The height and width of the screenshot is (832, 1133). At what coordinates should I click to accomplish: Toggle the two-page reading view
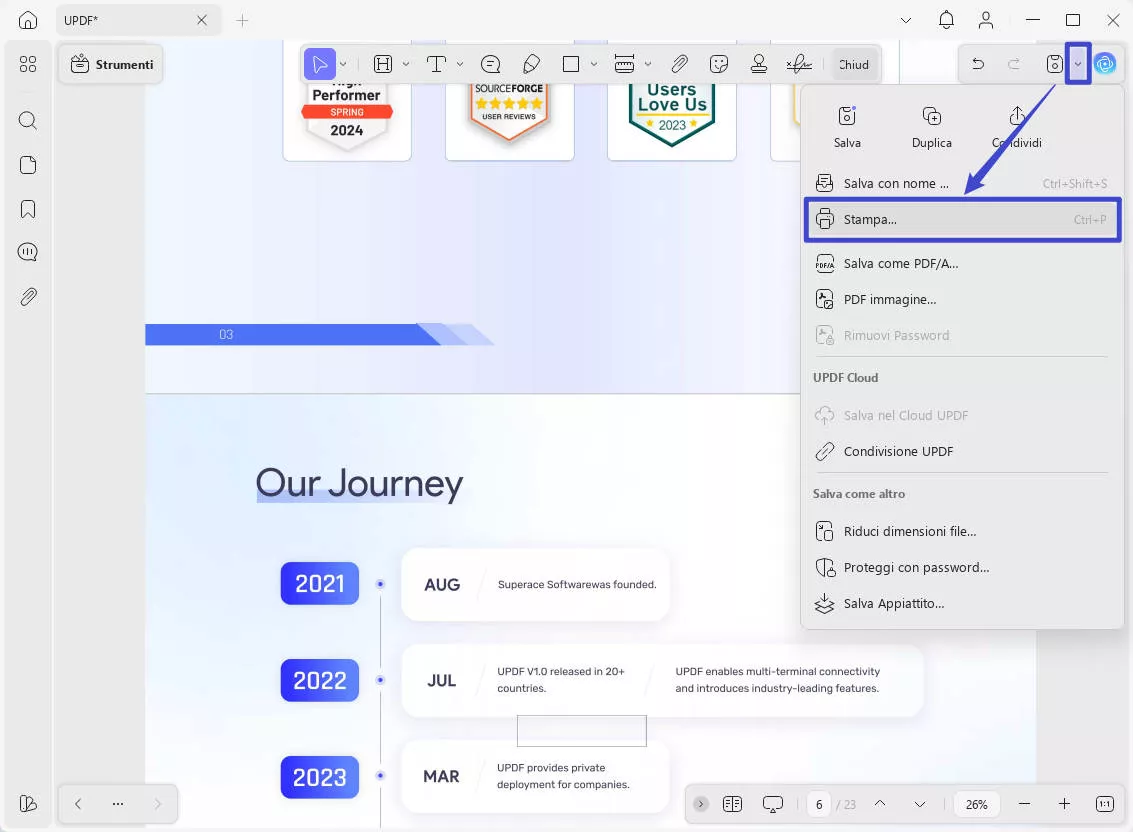[x=732, y=804]
